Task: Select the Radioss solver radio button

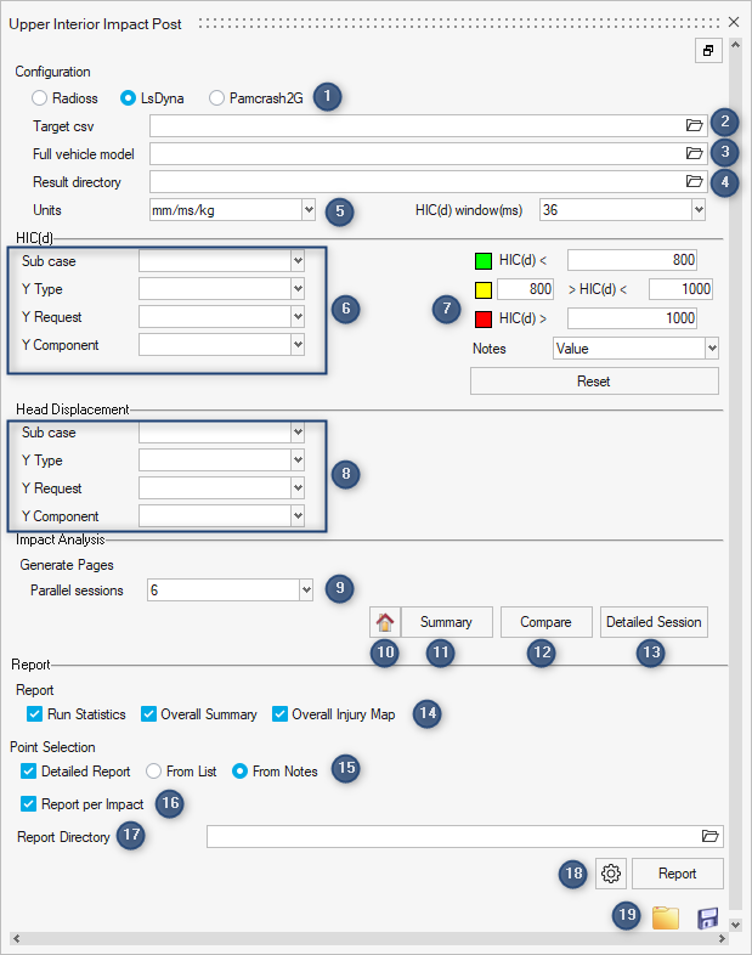Action: 40,98
